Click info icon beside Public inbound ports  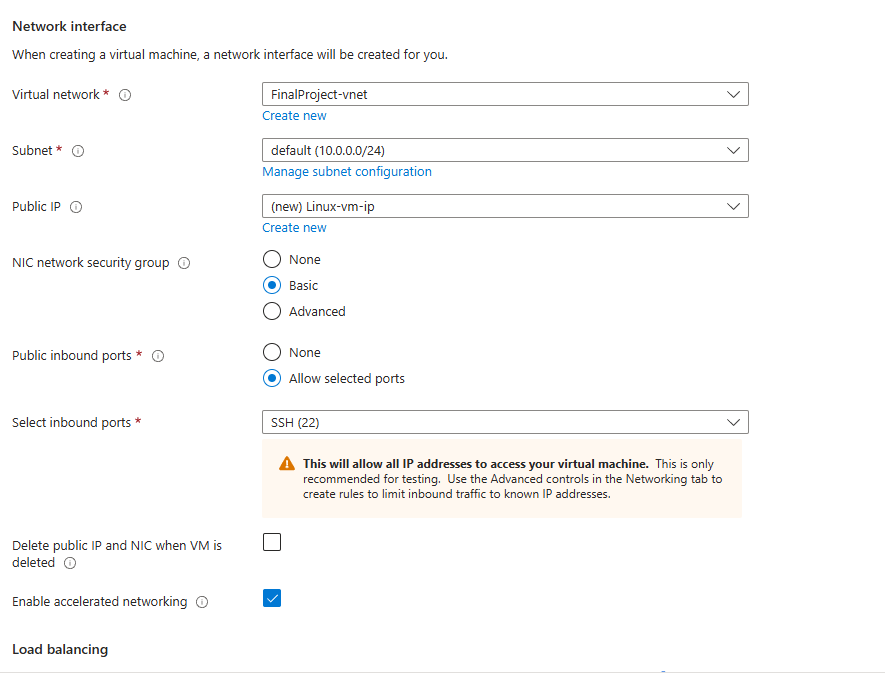pos(158,356)
